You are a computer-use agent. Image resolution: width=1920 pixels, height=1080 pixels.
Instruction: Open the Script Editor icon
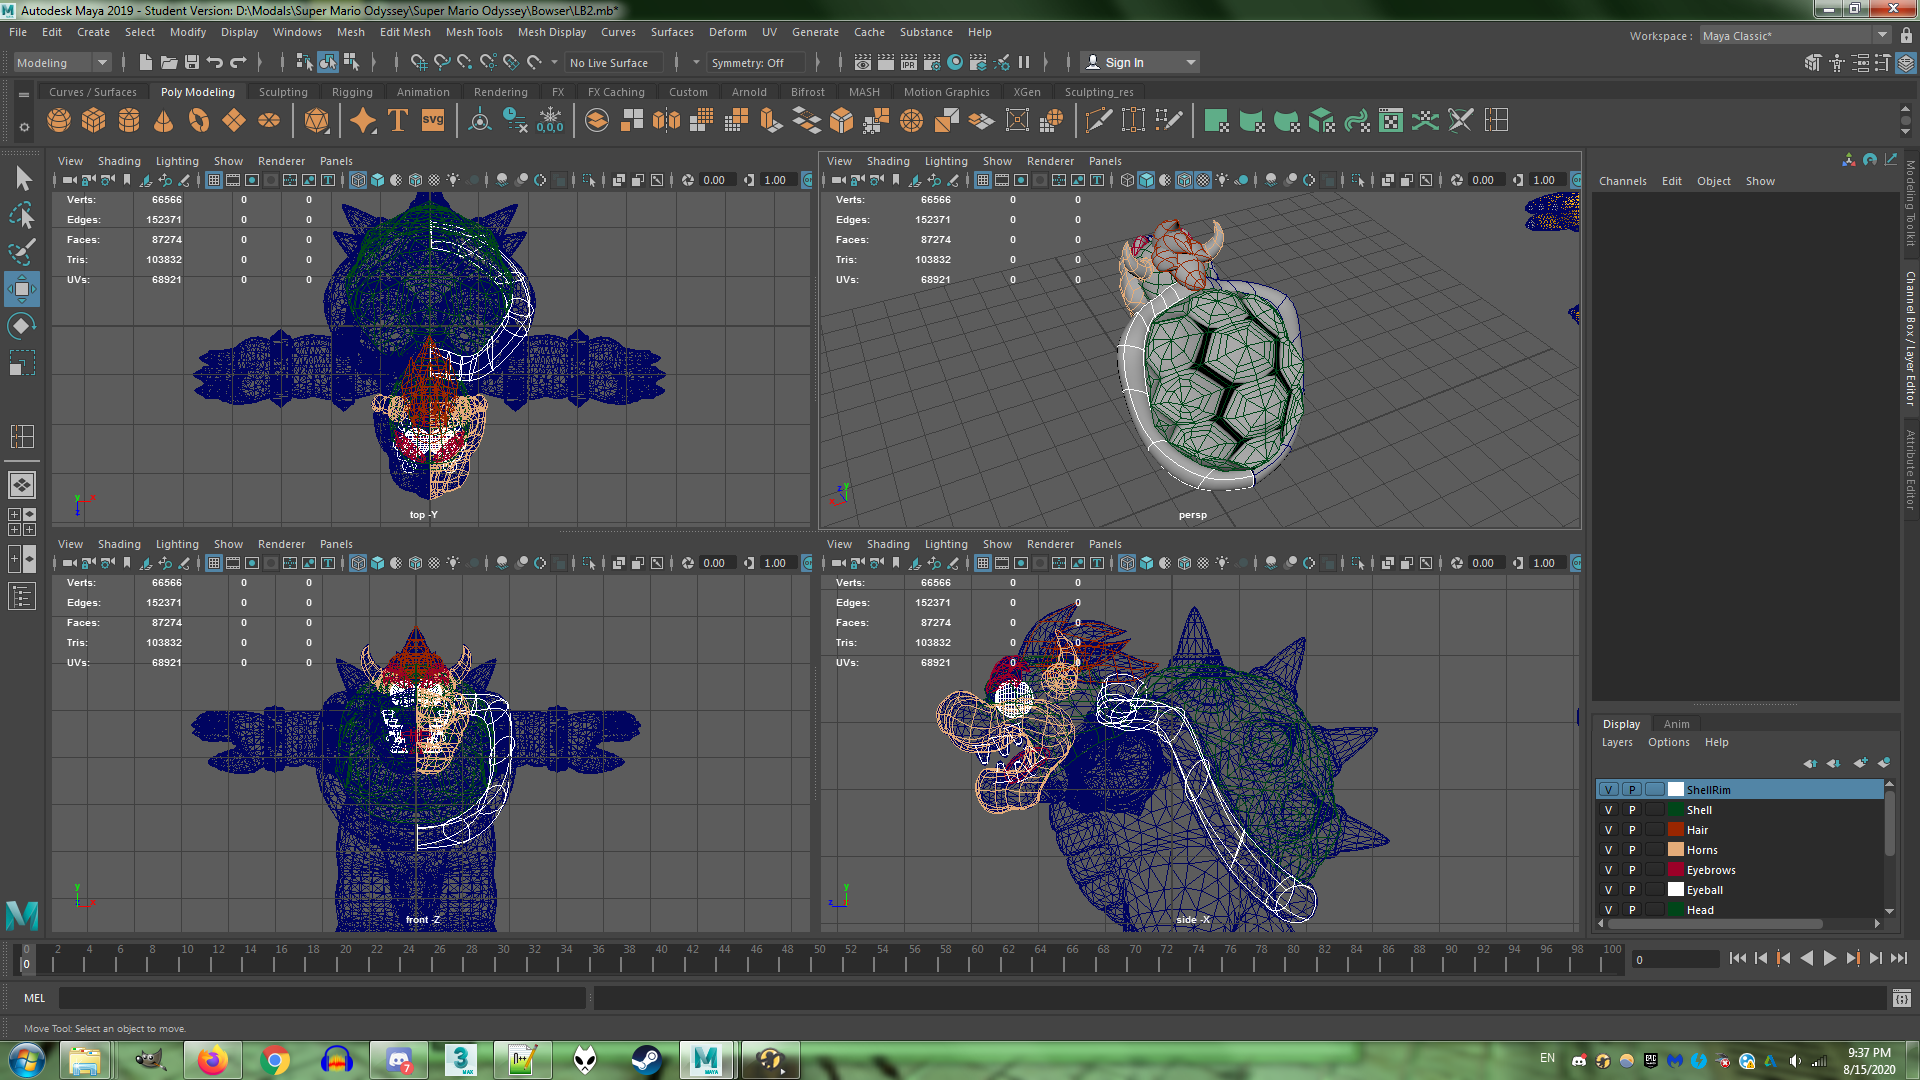click(1901, 998)
